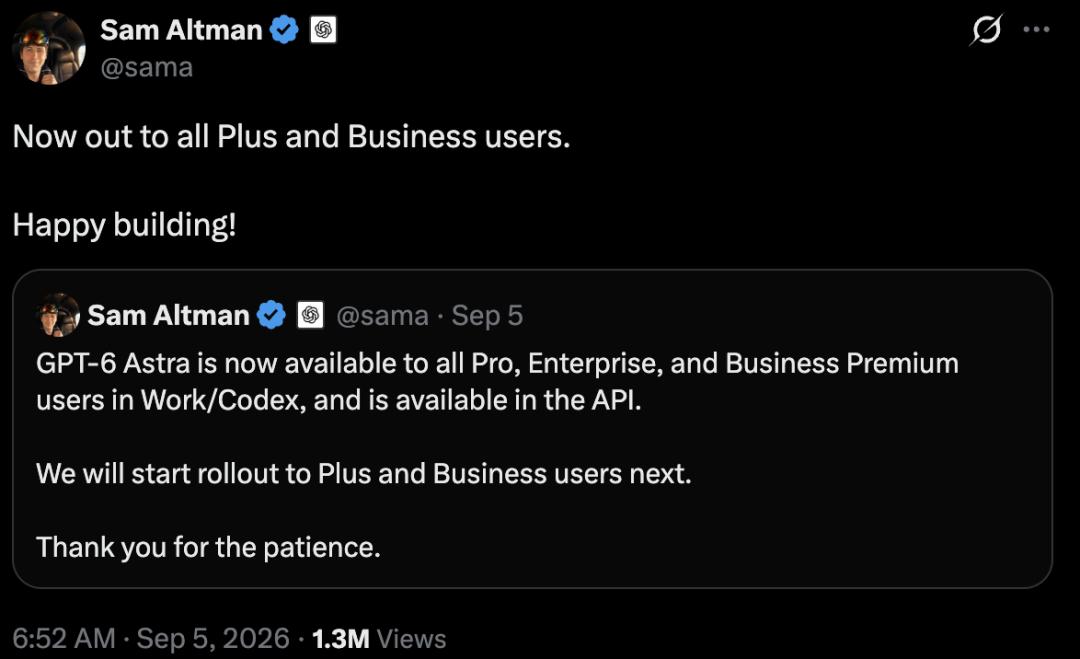Click 'Now out to all Plus and Business users' text
The width and height of the screenshot is (1080, 659).
291,136
